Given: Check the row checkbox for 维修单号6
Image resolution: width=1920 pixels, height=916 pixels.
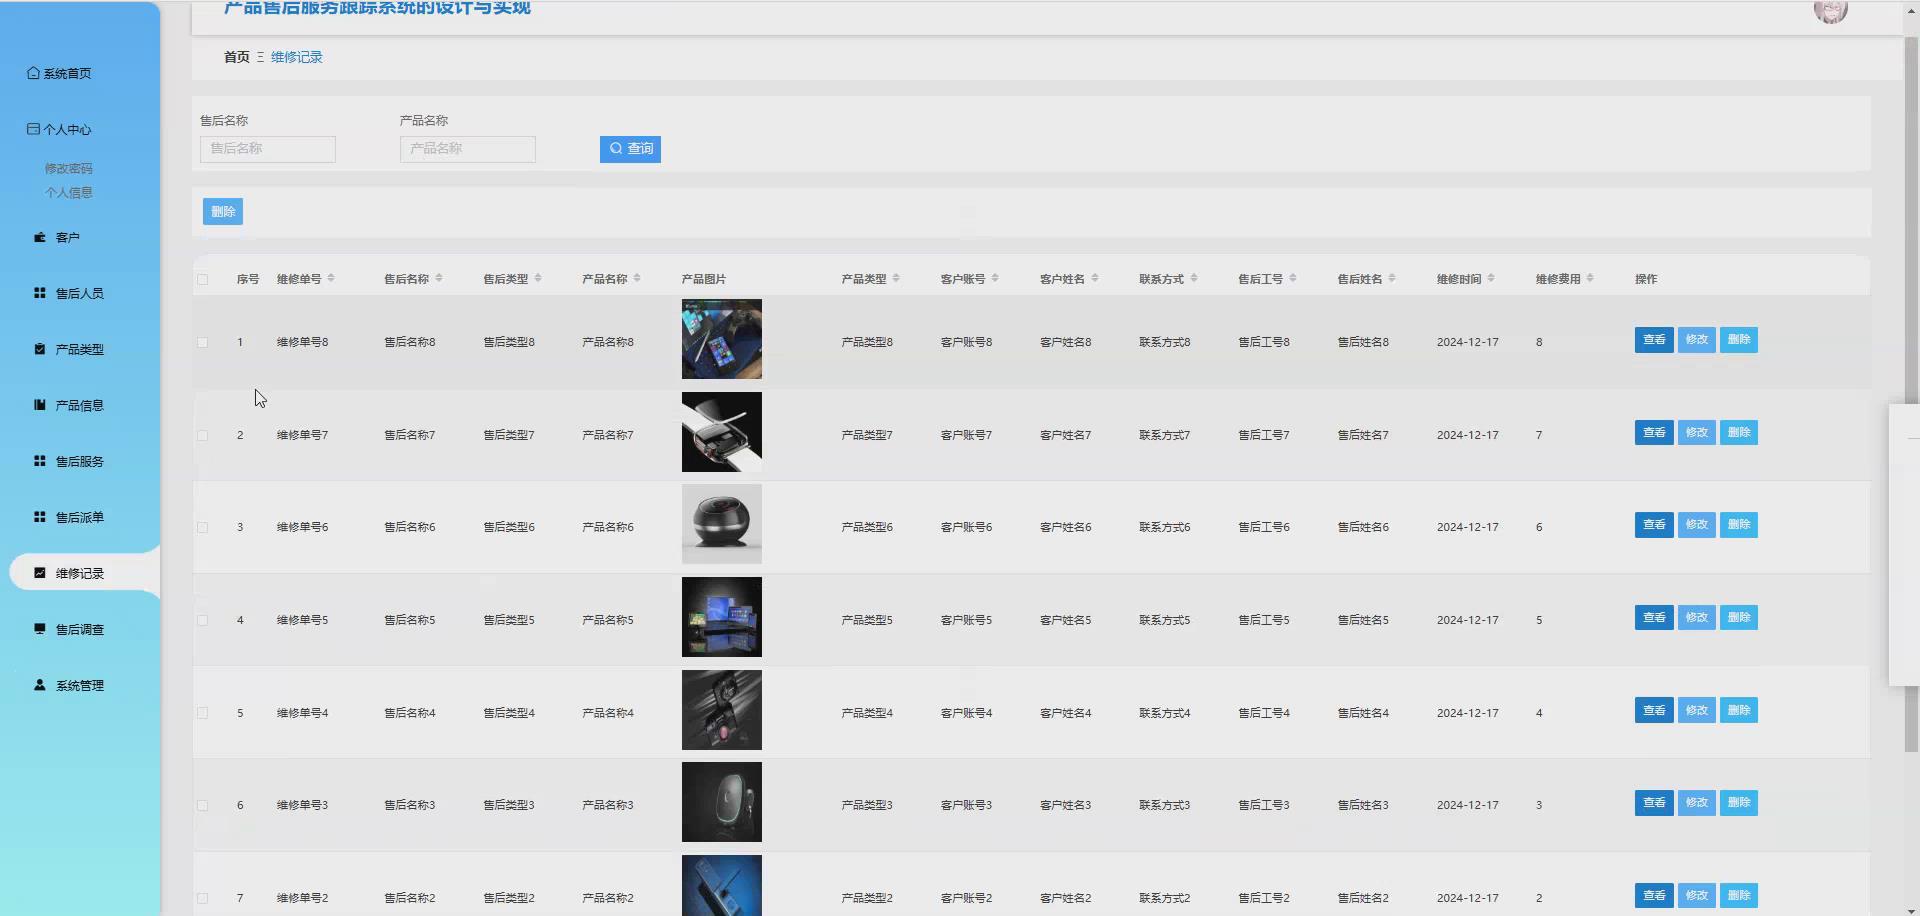Looking at the screenshot, I should coord(203,528).
